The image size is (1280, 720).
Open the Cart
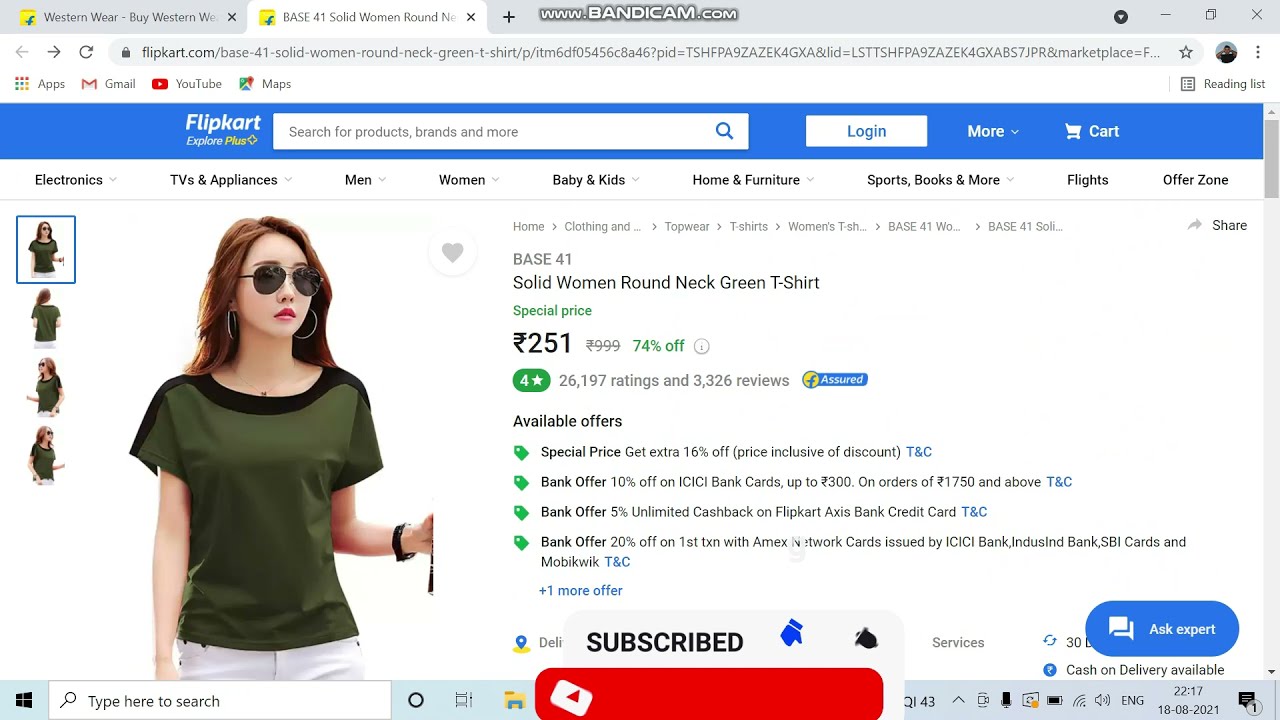tap(1091, 131)
